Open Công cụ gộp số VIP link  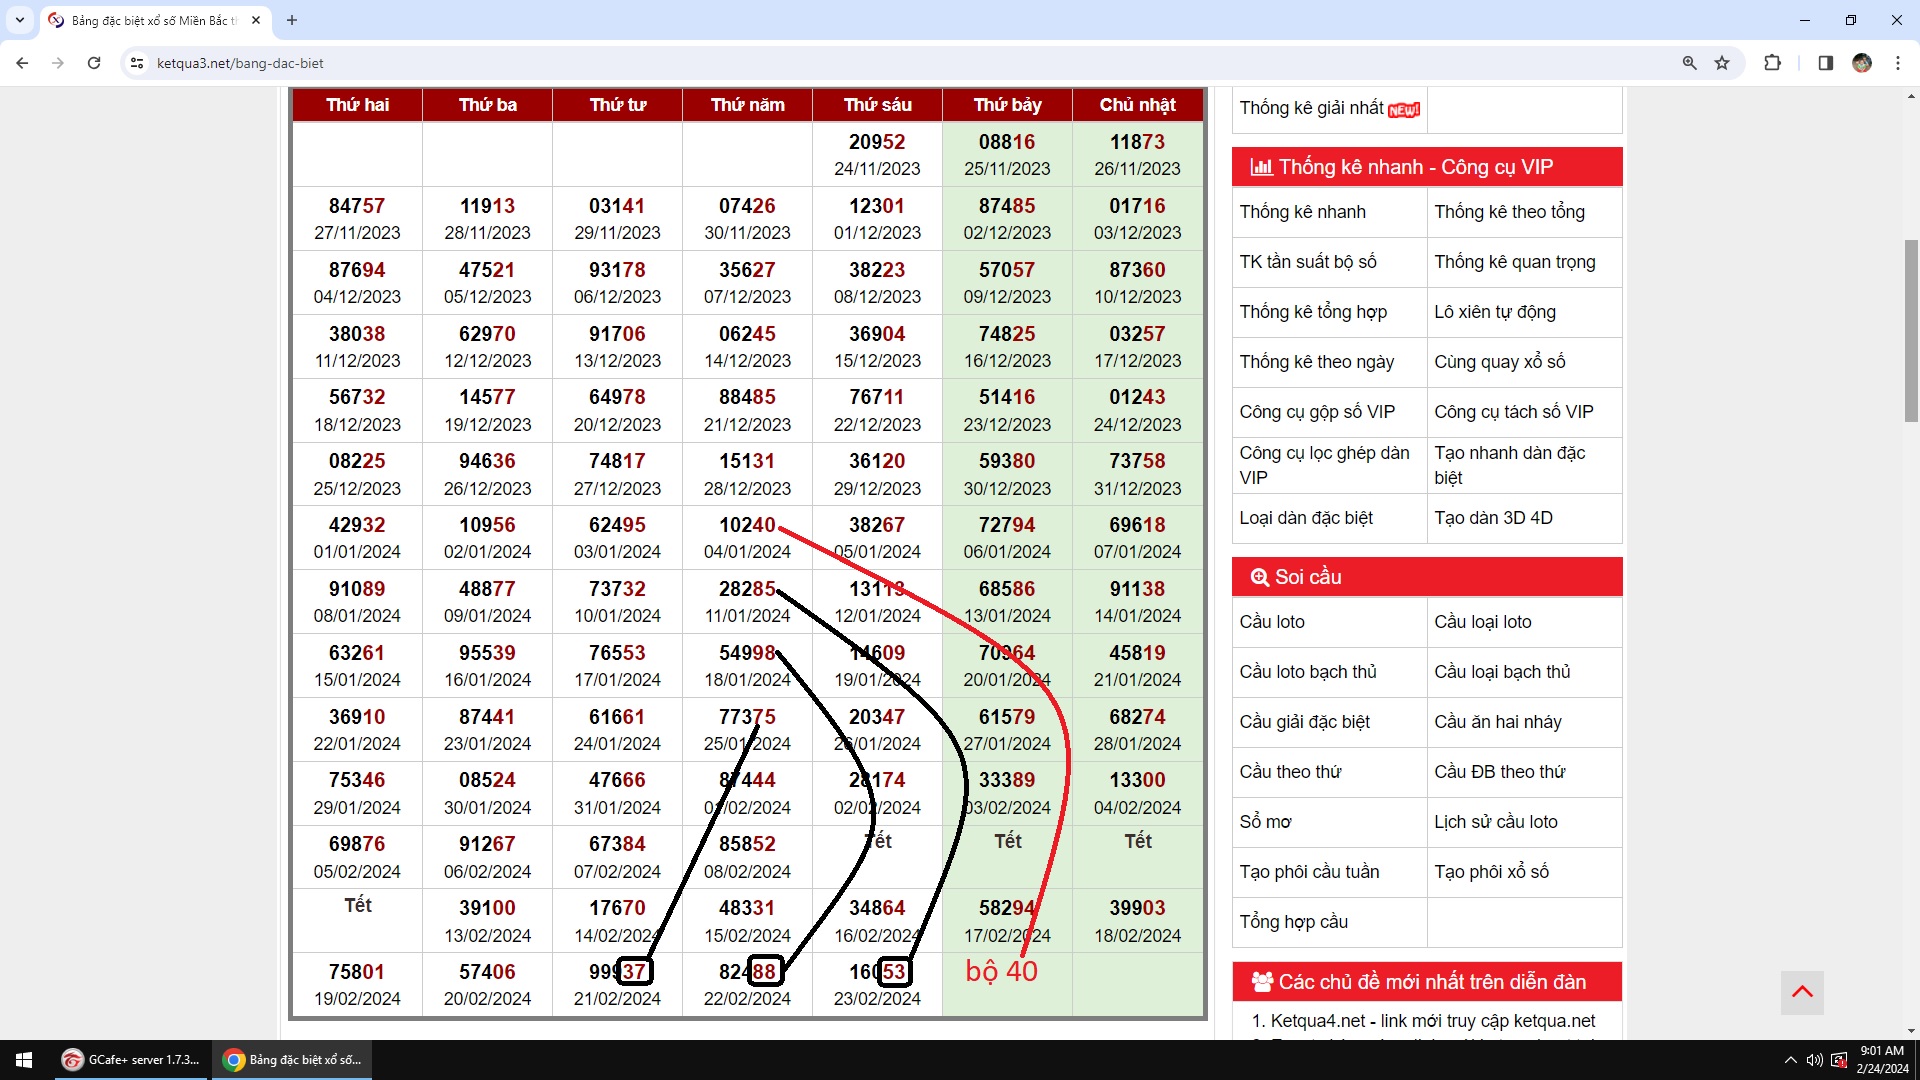(1317, 412)
